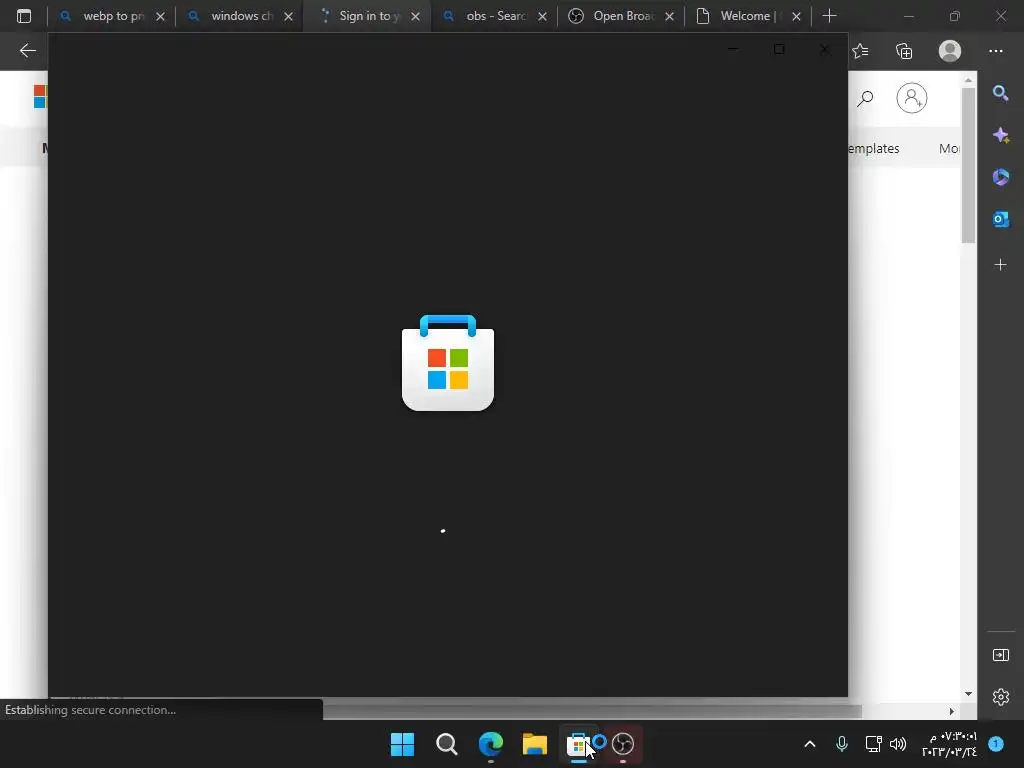This screenshot has width=1024, height=768.
Task: Open the Templates menu on the webpage
Action: click(x=874, y=149)
